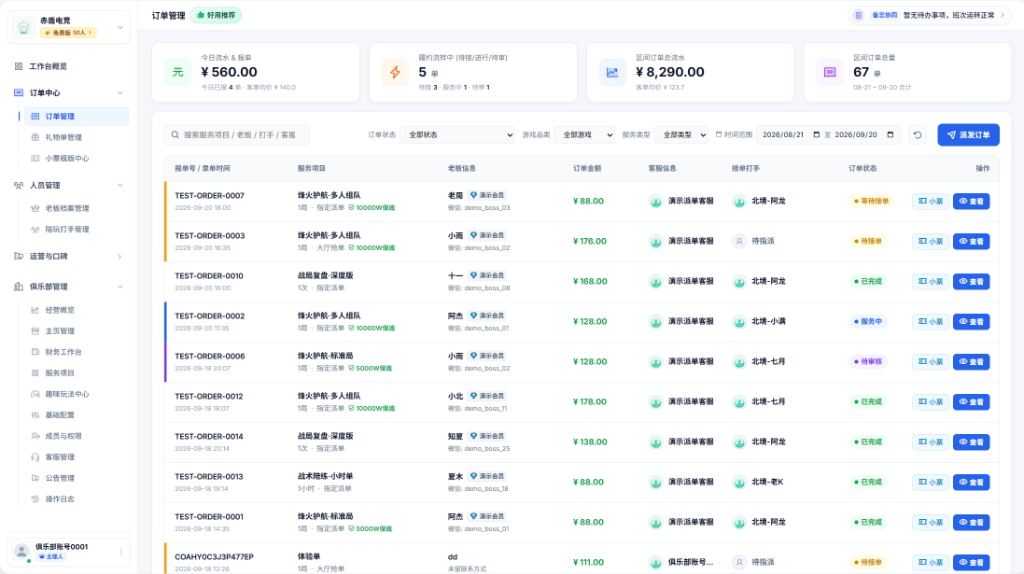Click the order search input field
The image size is (1024, 574).
pyautogui.click(x=236, y=135)
